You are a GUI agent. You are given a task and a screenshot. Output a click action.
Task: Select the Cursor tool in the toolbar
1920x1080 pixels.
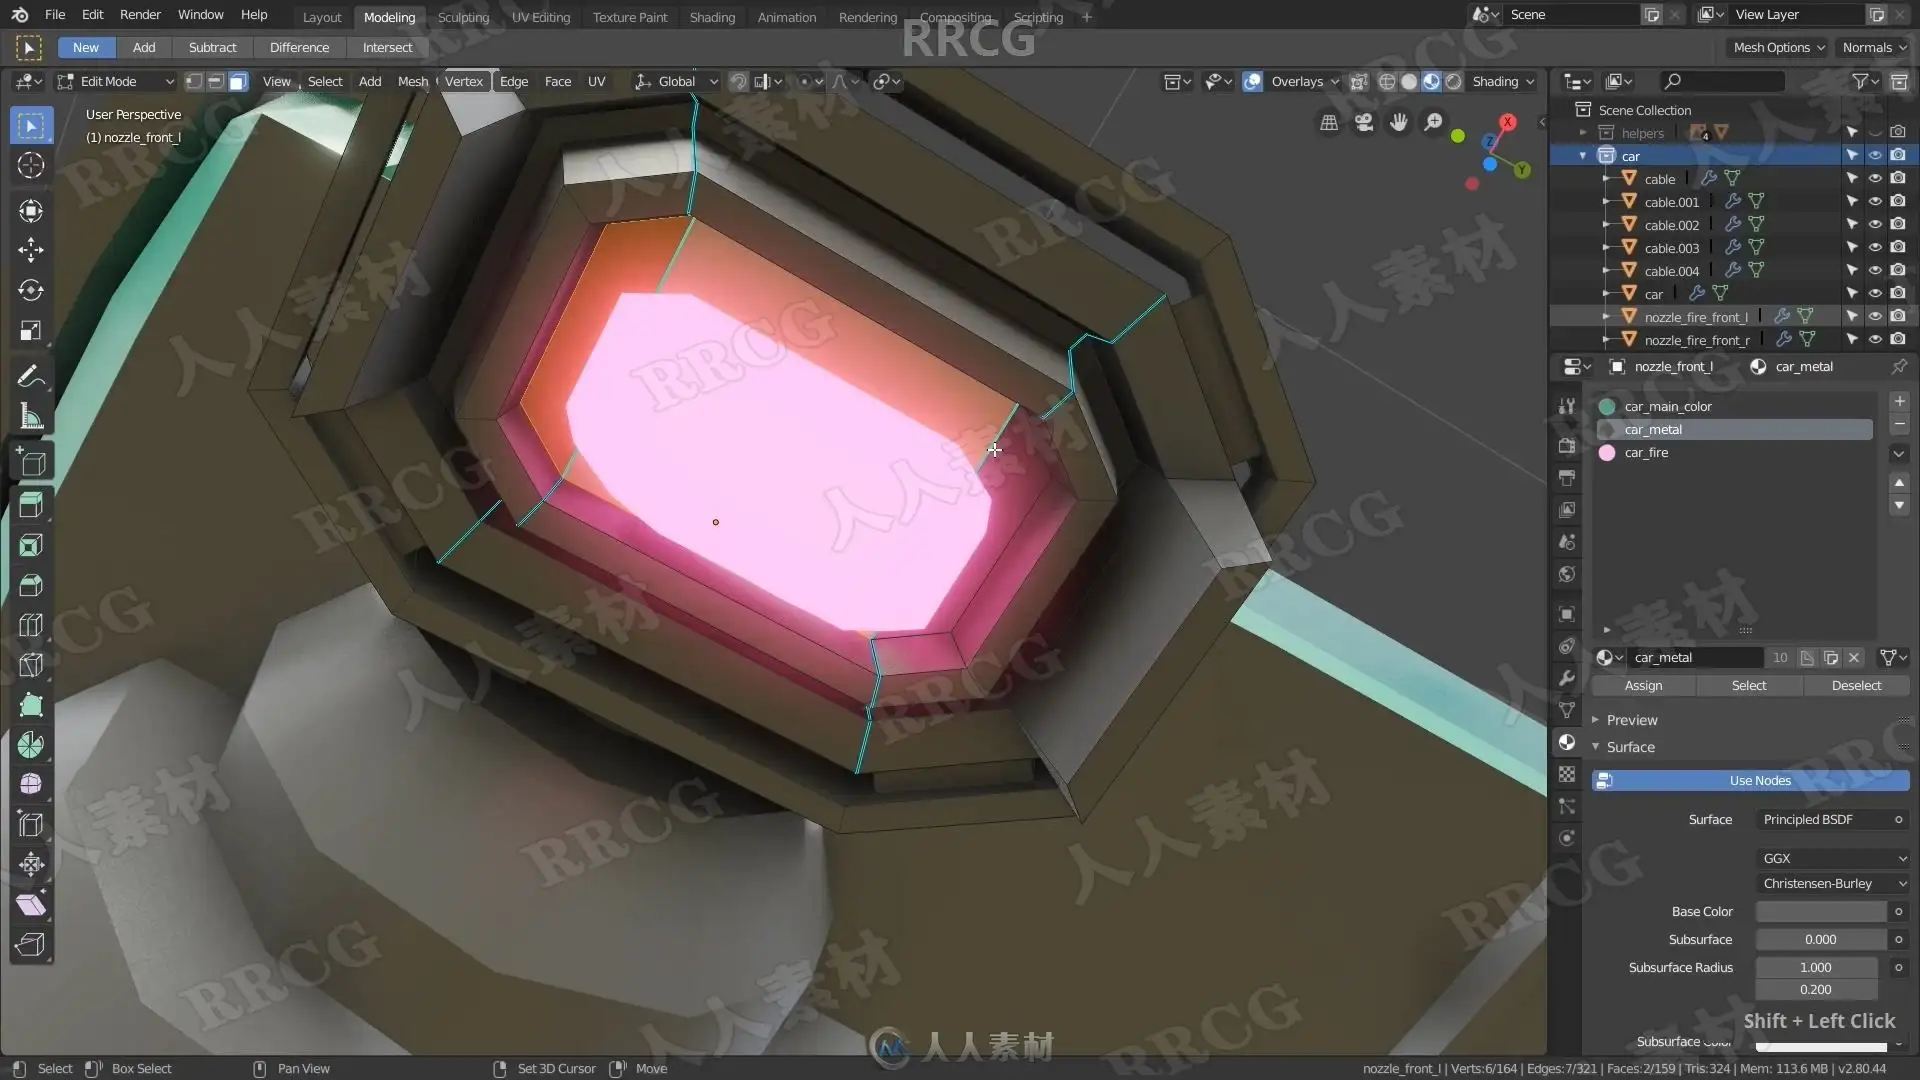pos(31,165)
